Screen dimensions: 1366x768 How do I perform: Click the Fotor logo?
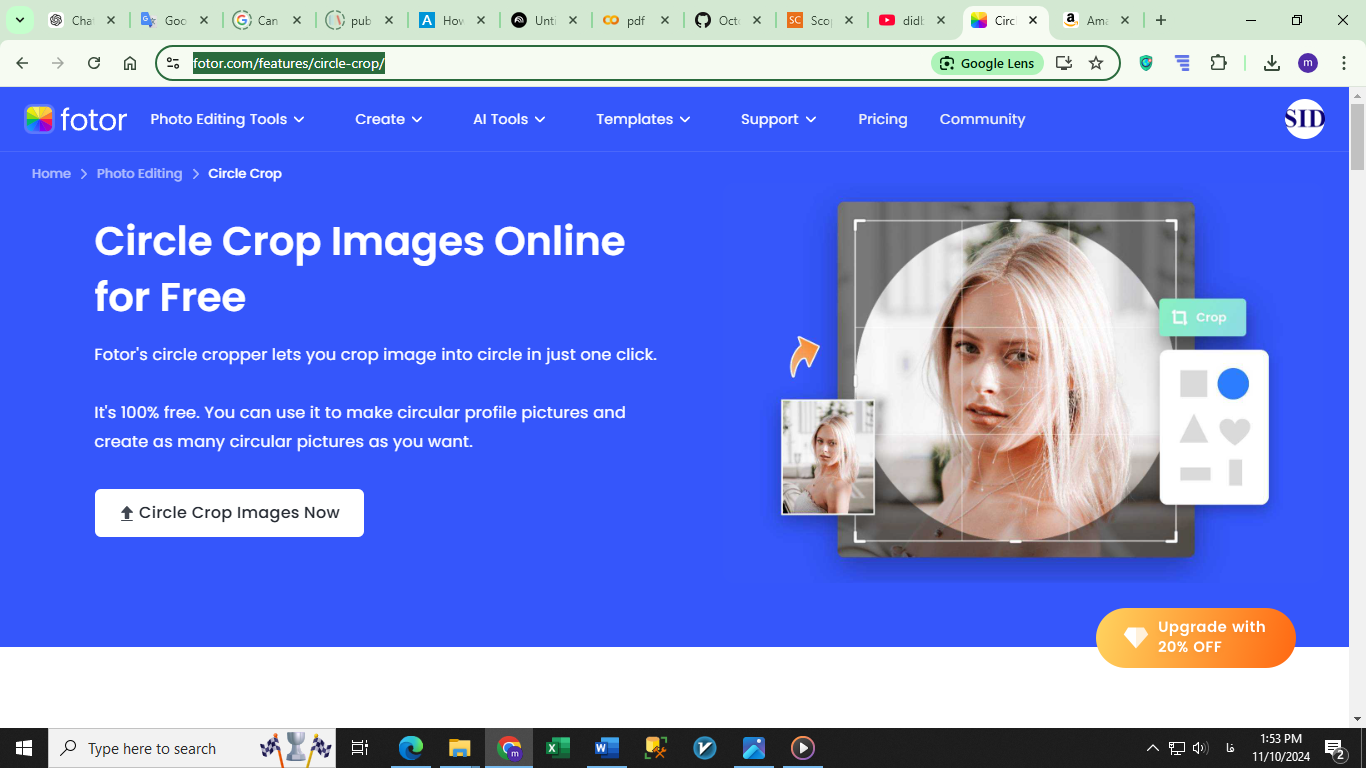pos(76,119)
